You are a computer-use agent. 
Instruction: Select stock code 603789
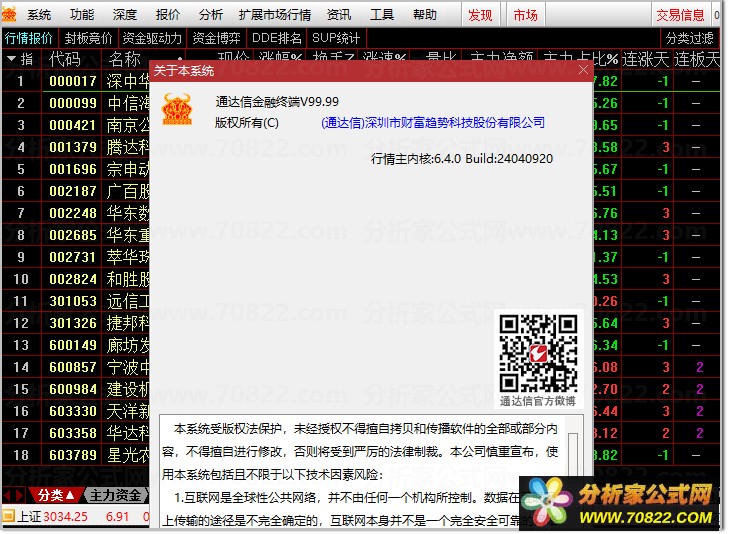tap(73, 455)
